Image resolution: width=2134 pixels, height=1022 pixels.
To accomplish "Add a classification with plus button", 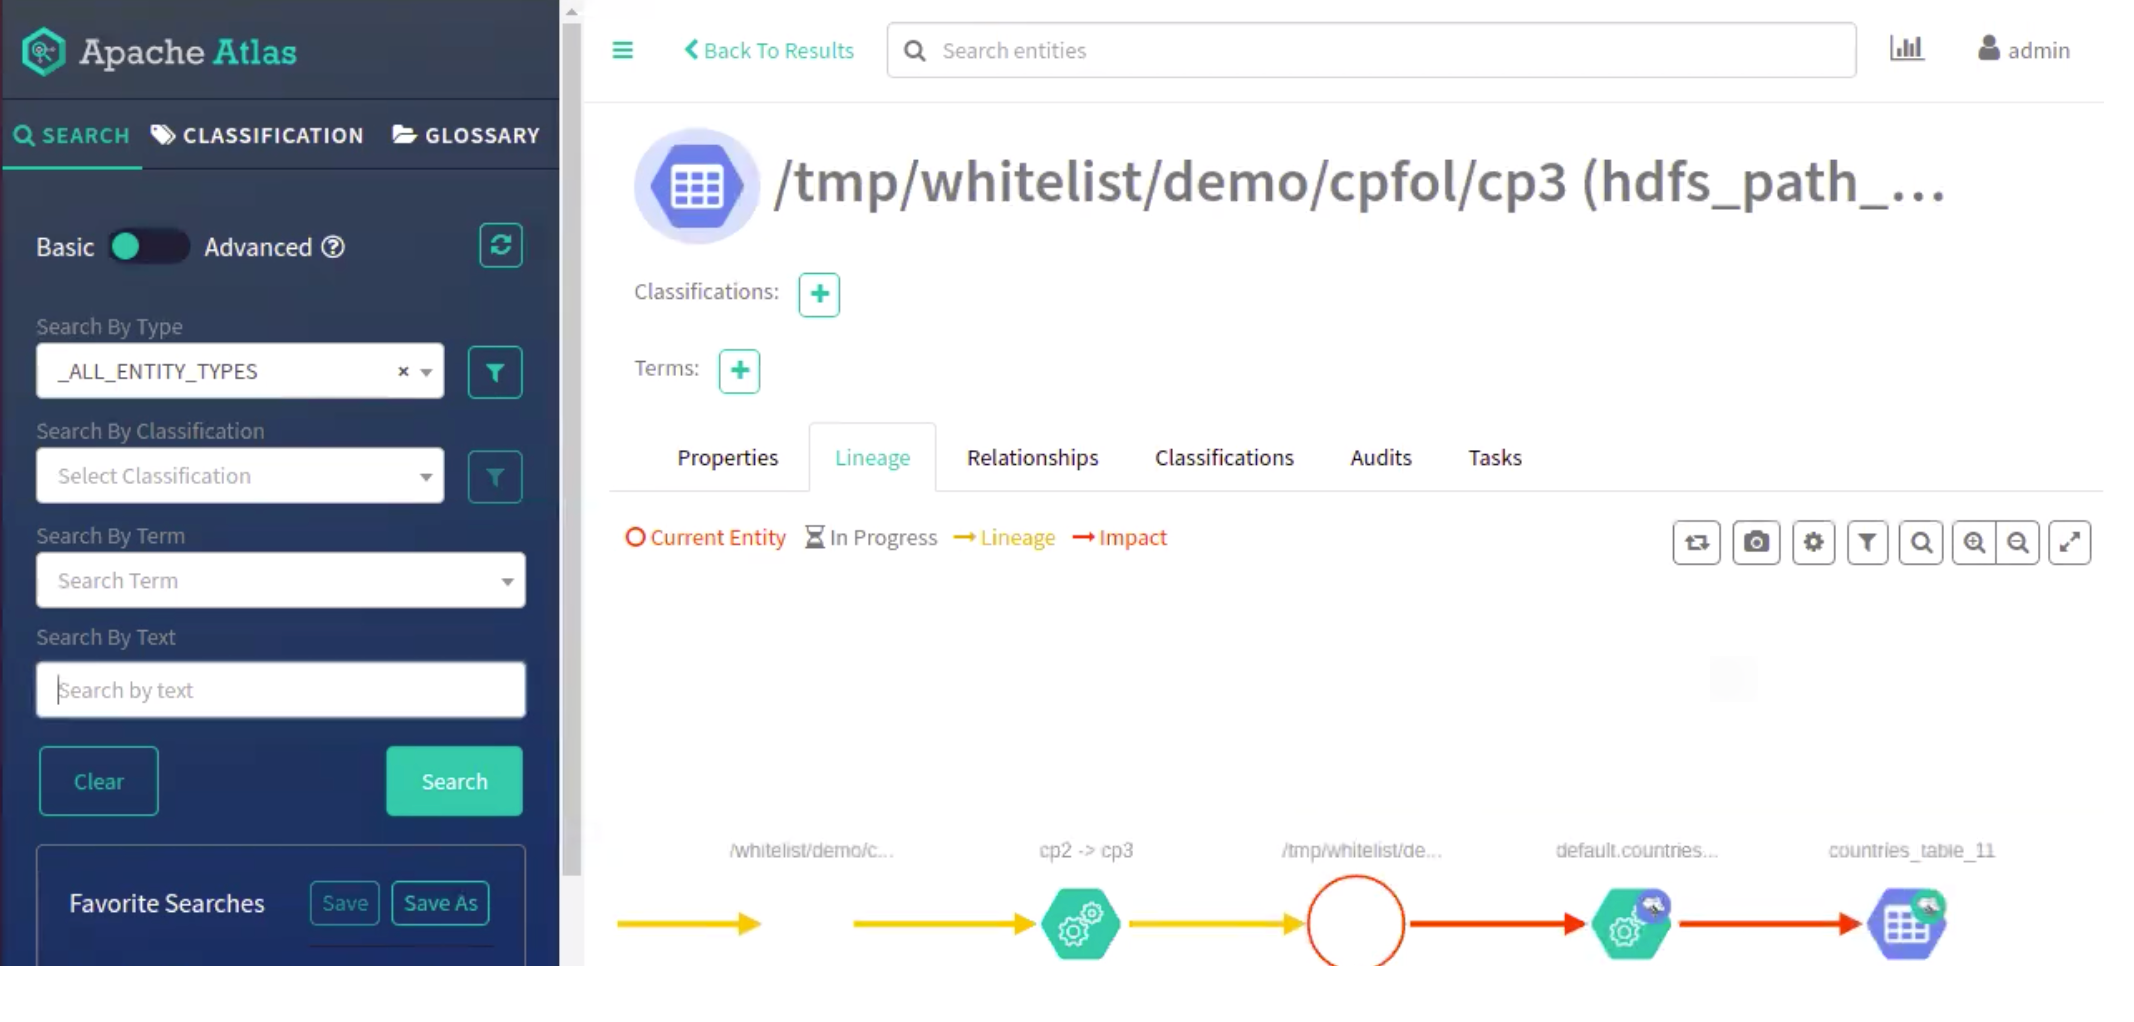I will pos(819,294).
